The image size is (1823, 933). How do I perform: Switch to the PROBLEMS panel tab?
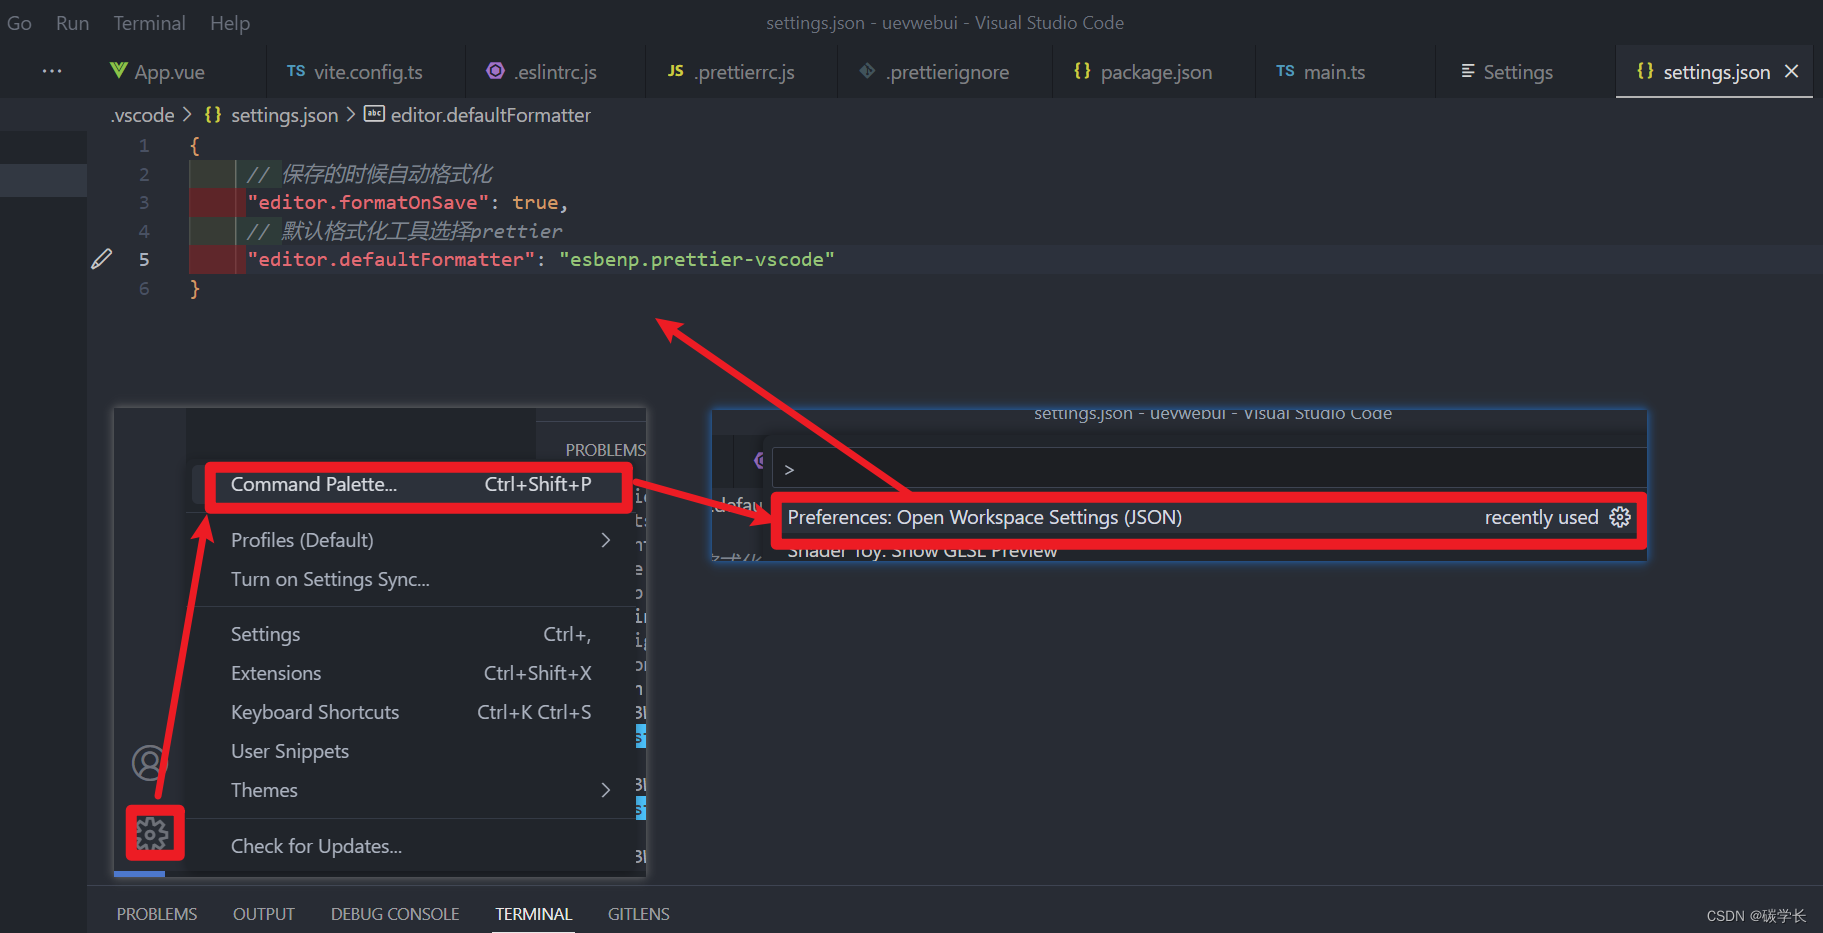click(157, 914)
